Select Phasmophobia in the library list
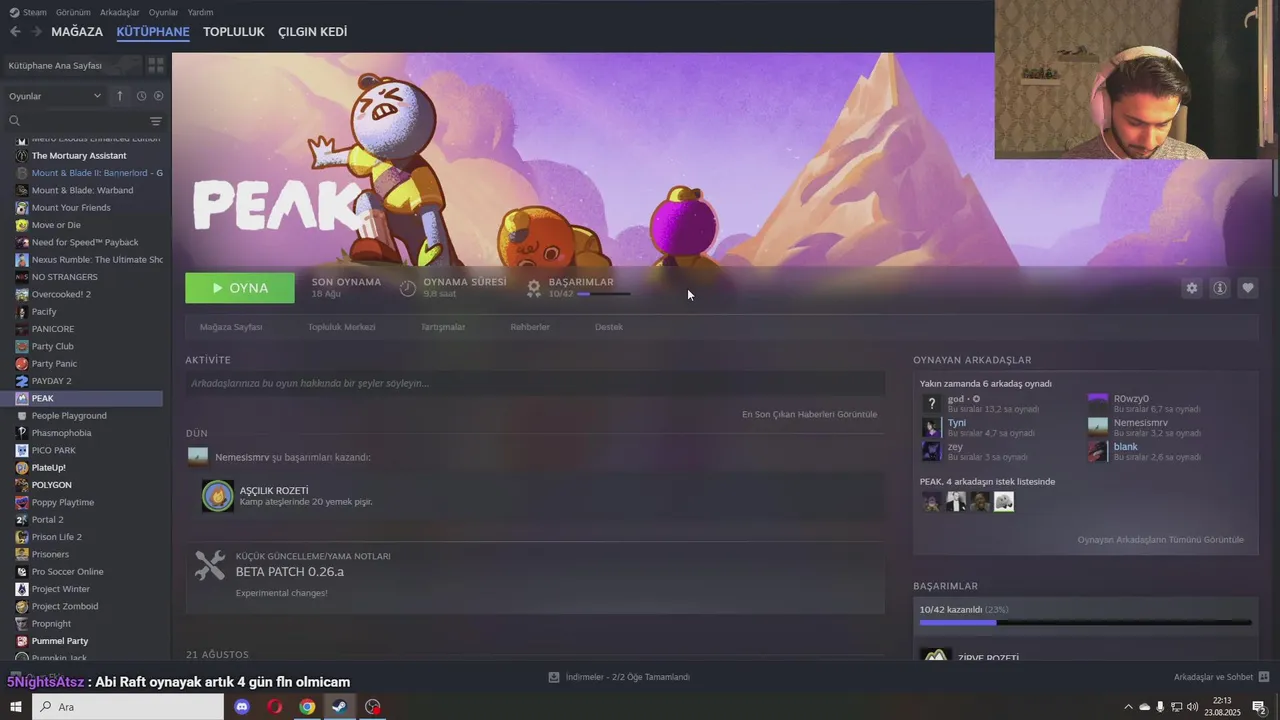 click(x=61, y=433)
